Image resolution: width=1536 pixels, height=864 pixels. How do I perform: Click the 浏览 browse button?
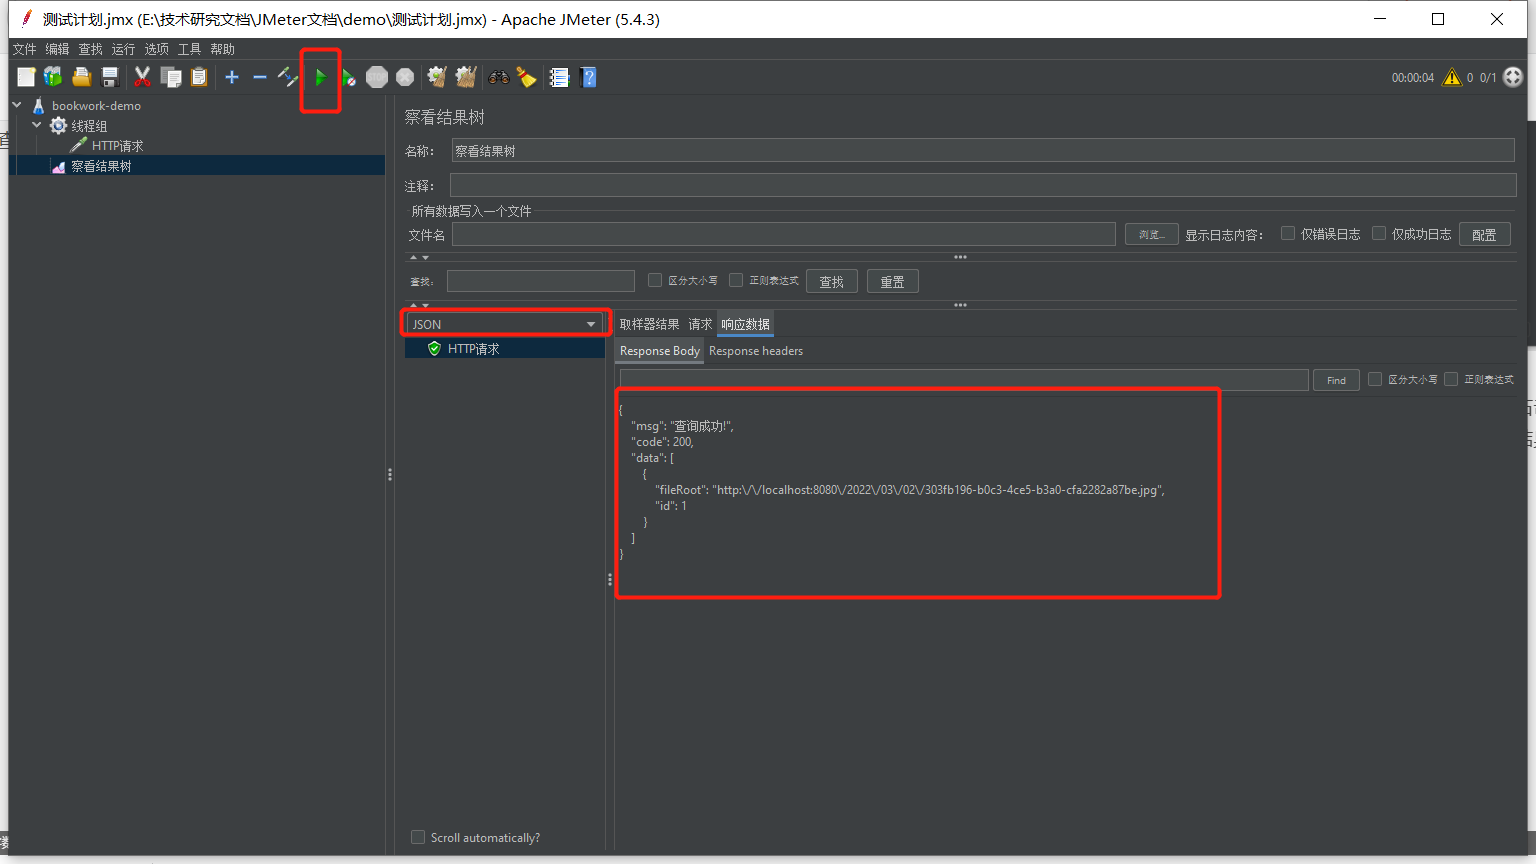[1151, 234]
